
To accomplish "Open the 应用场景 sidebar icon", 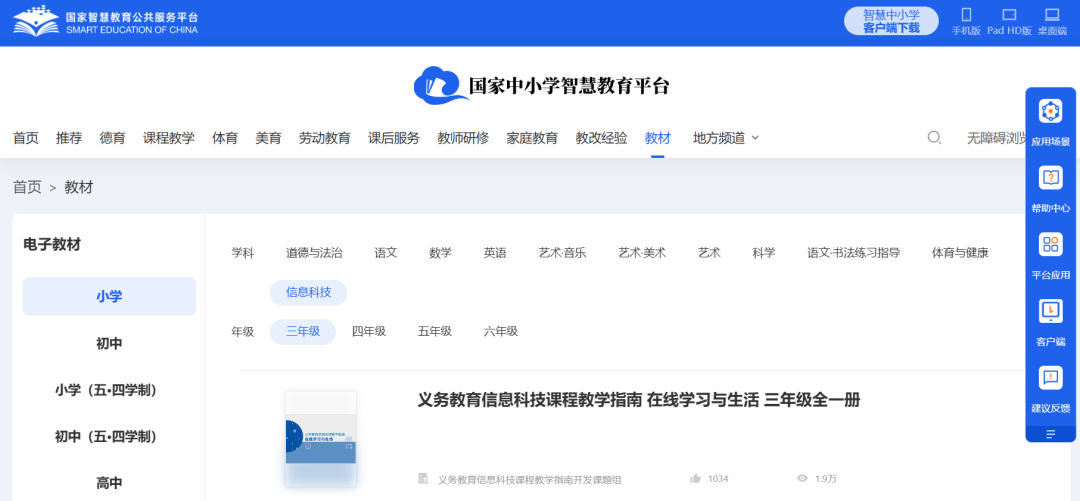I will coord(1050,112).
